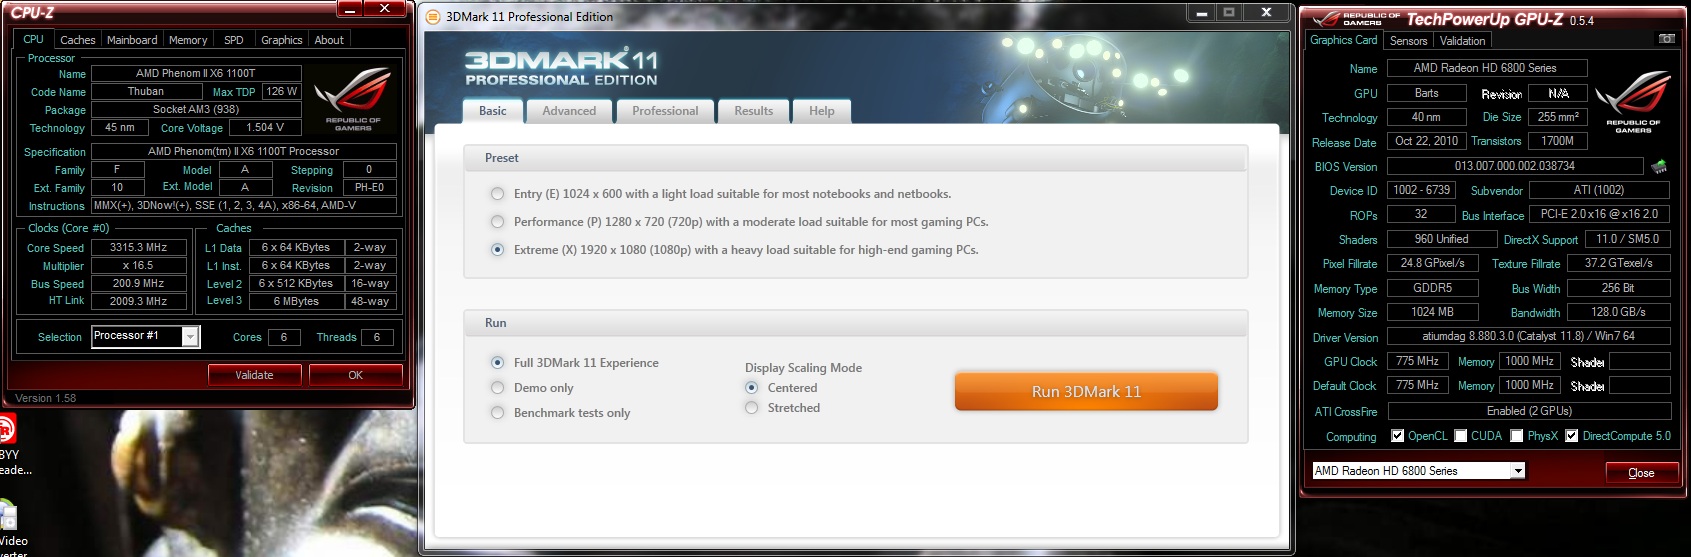Open the Help tab in 3DMark 11
Image resolution: width=1691 pixels, height=557 pixels.
(822, 111)
